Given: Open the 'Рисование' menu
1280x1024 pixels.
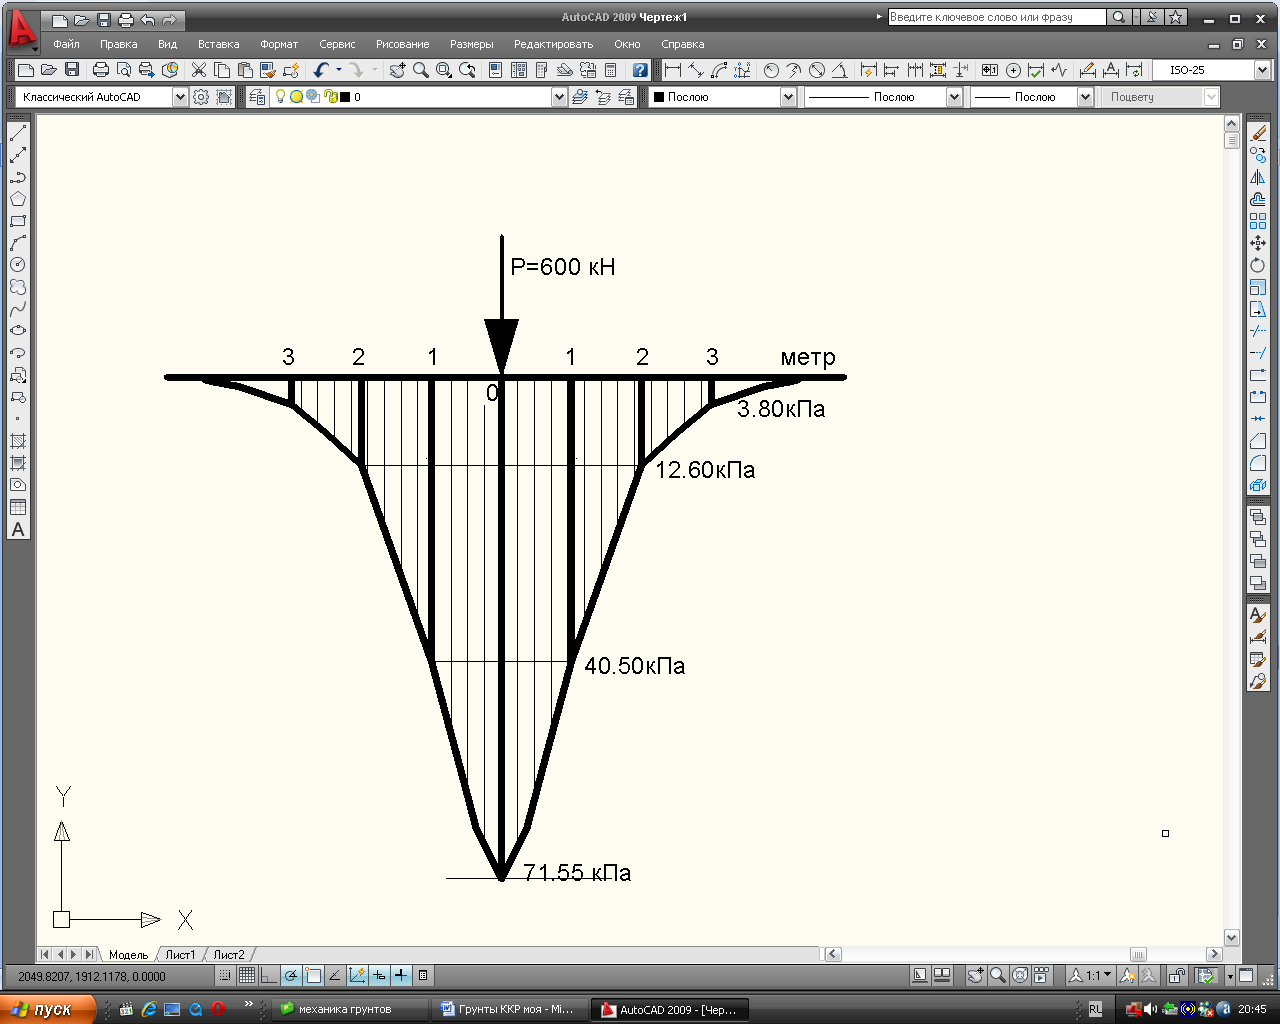Looking at the screenshot, I should [x=402, y=44].
